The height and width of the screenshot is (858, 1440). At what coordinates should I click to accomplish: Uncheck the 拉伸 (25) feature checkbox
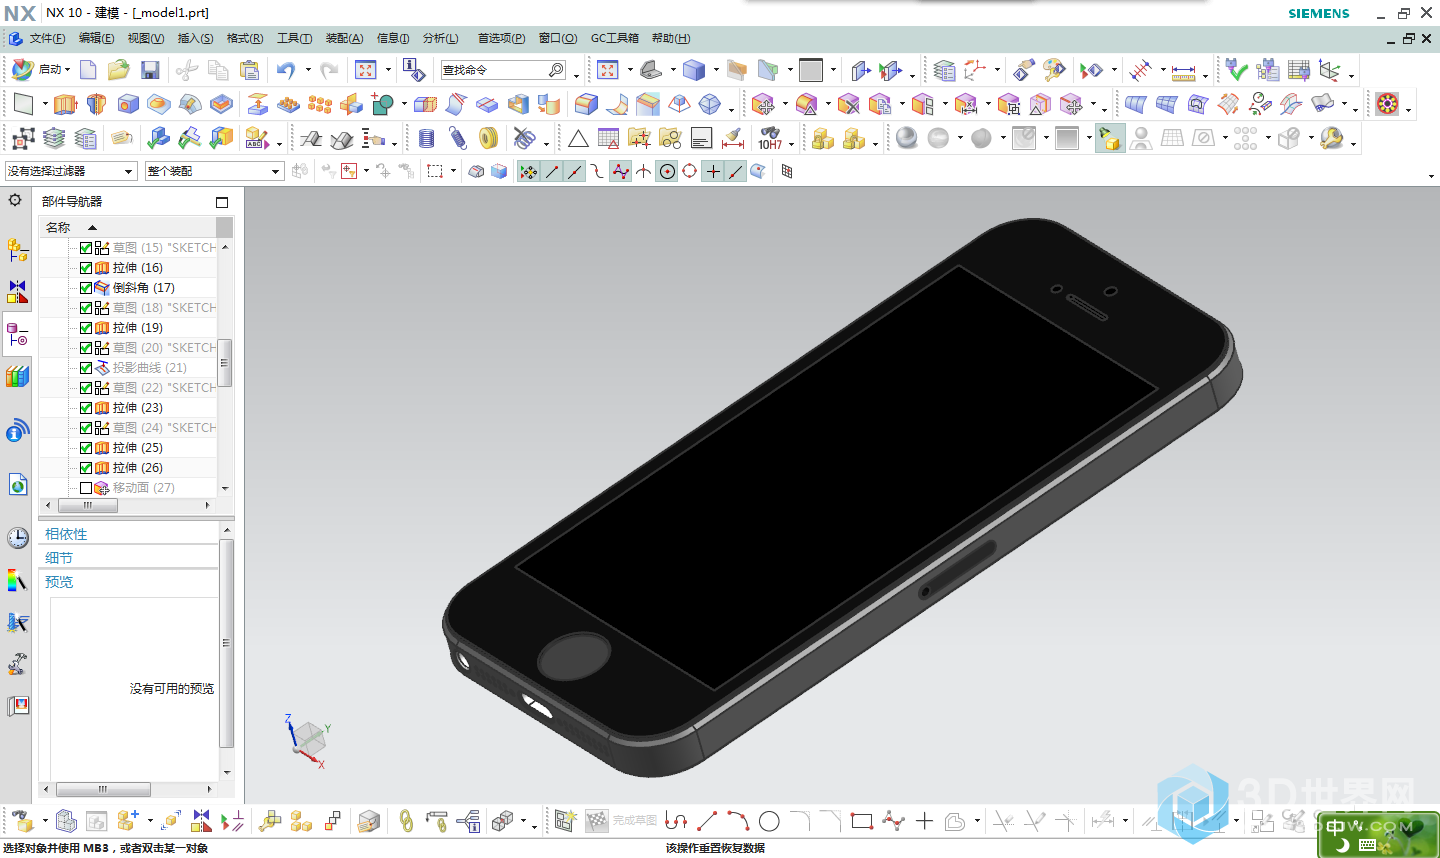tap(86, 448)
